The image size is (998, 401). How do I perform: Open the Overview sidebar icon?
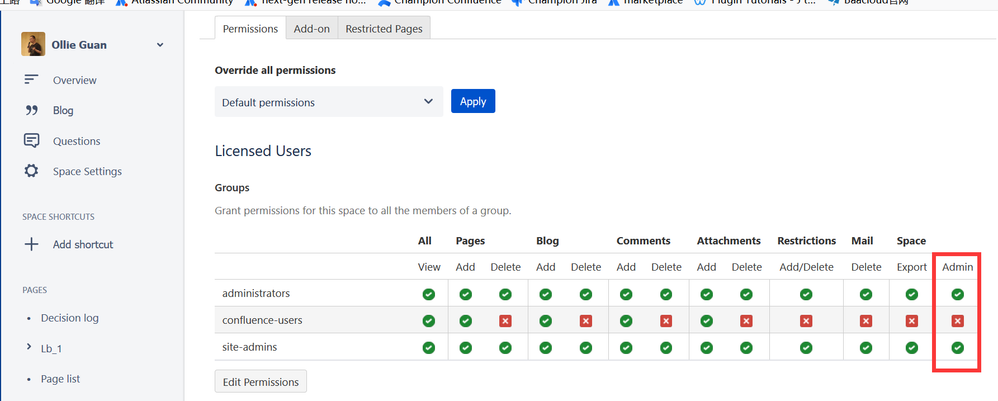pyautogui.click(x=31, y=80)
